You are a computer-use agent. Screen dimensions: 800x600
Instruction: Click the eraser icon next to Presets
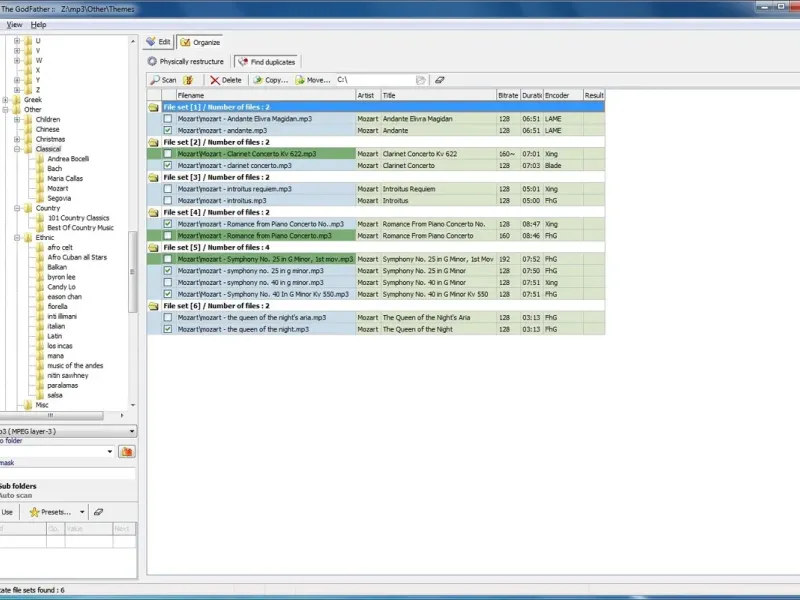[98, 512]
